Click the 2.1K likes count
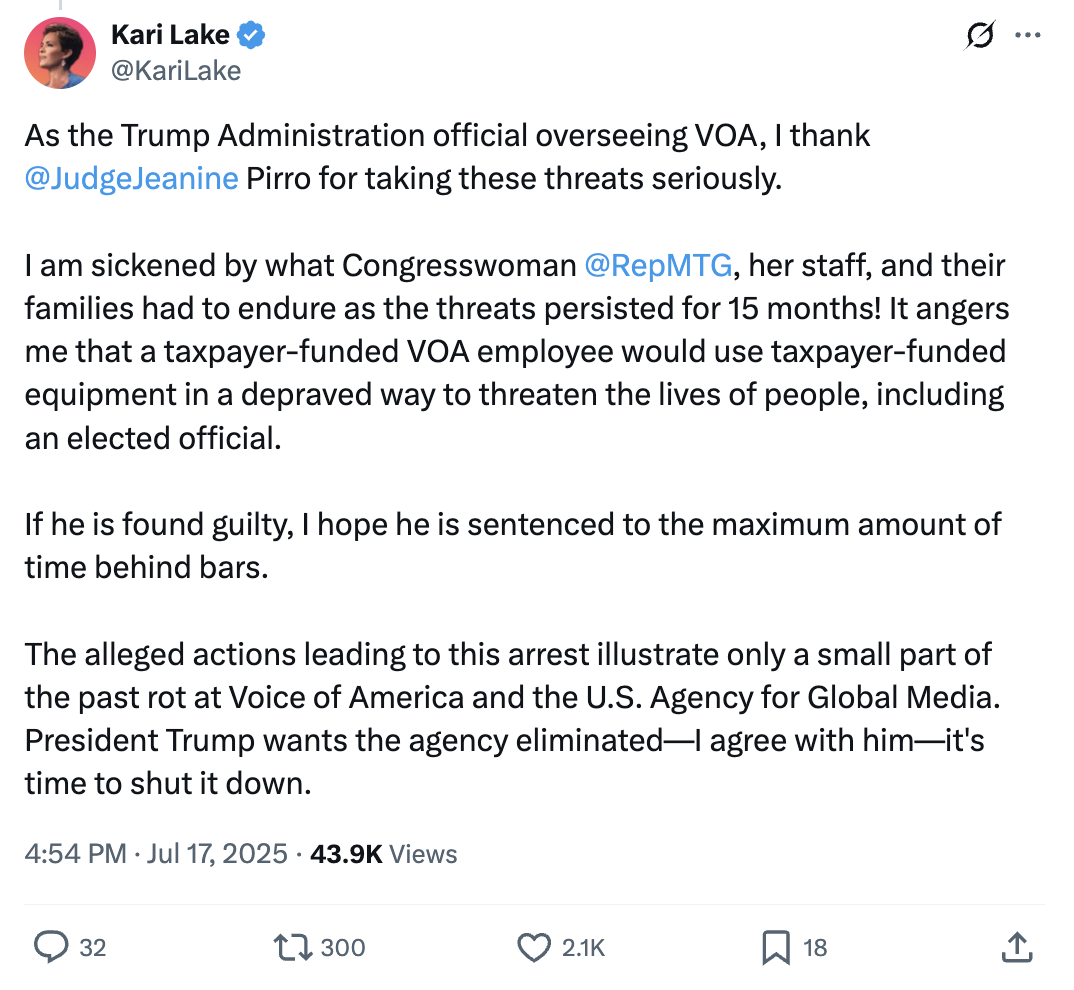1074x990 pixels. [583, 947]
